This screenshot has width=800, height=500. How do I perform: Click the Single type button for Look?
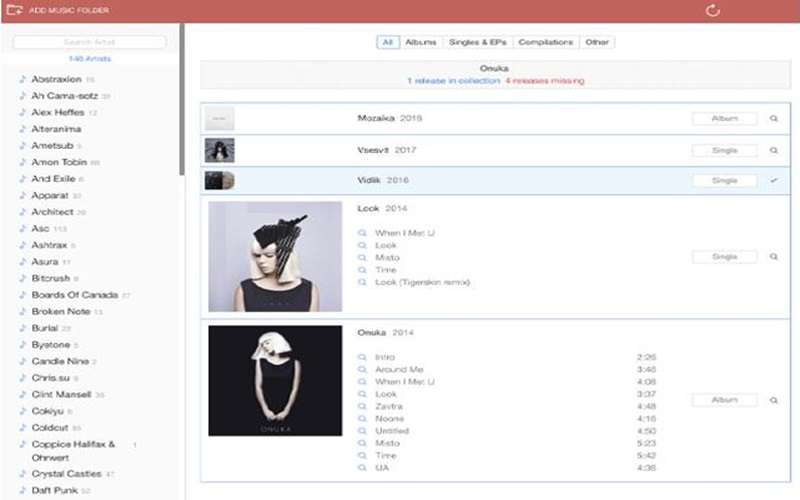click(x=724, y=257)
